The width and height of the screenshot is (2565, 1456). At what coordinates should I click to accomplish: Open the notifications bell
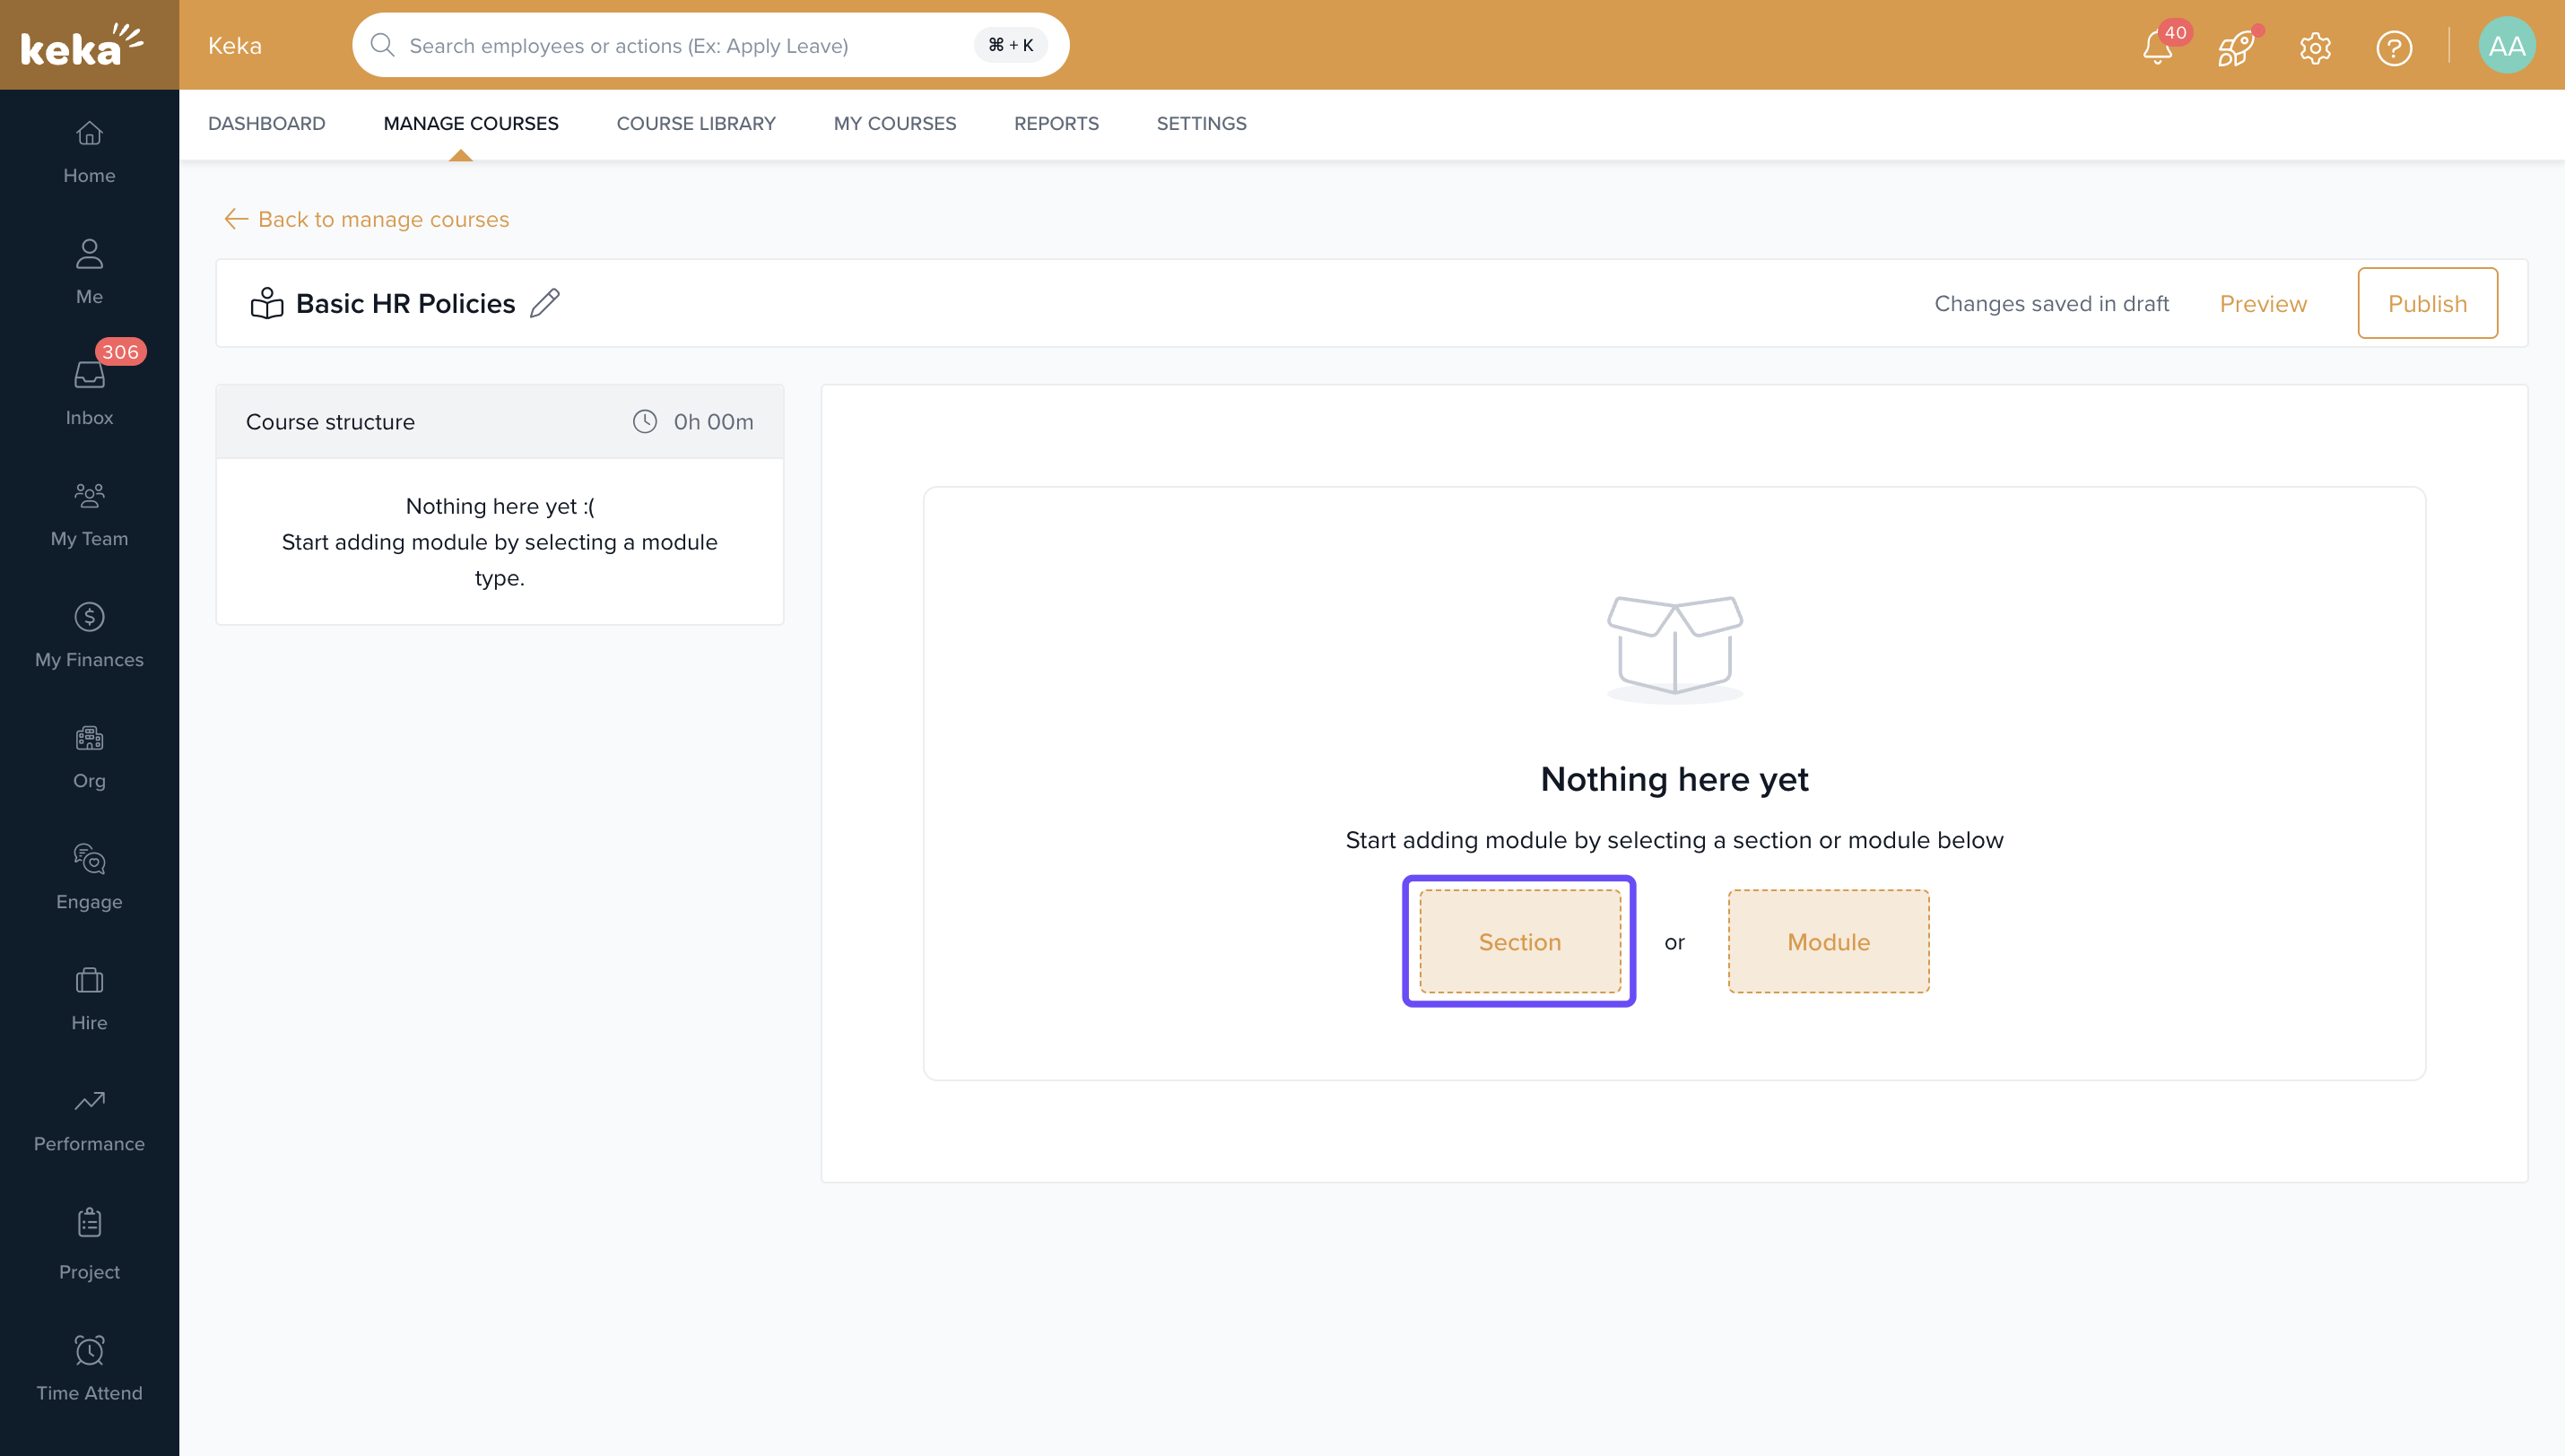pos(2157,47)
